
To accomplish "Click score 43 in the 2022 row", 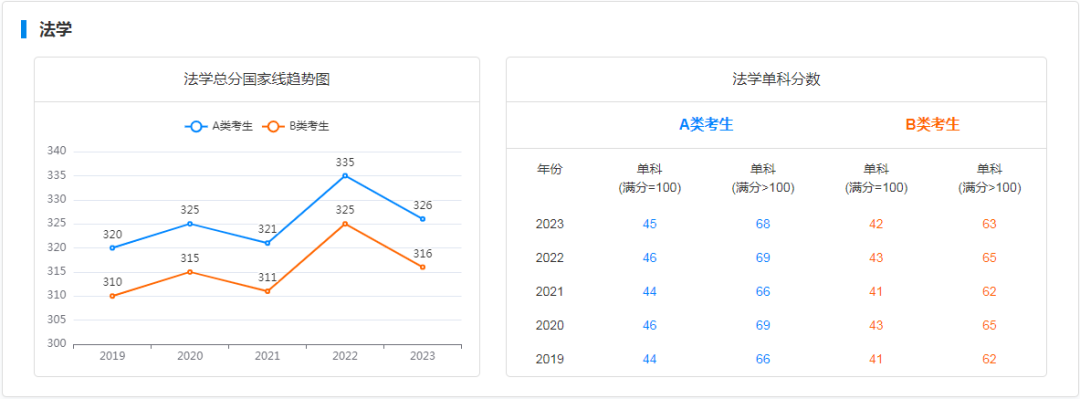I will click(876, 258).
